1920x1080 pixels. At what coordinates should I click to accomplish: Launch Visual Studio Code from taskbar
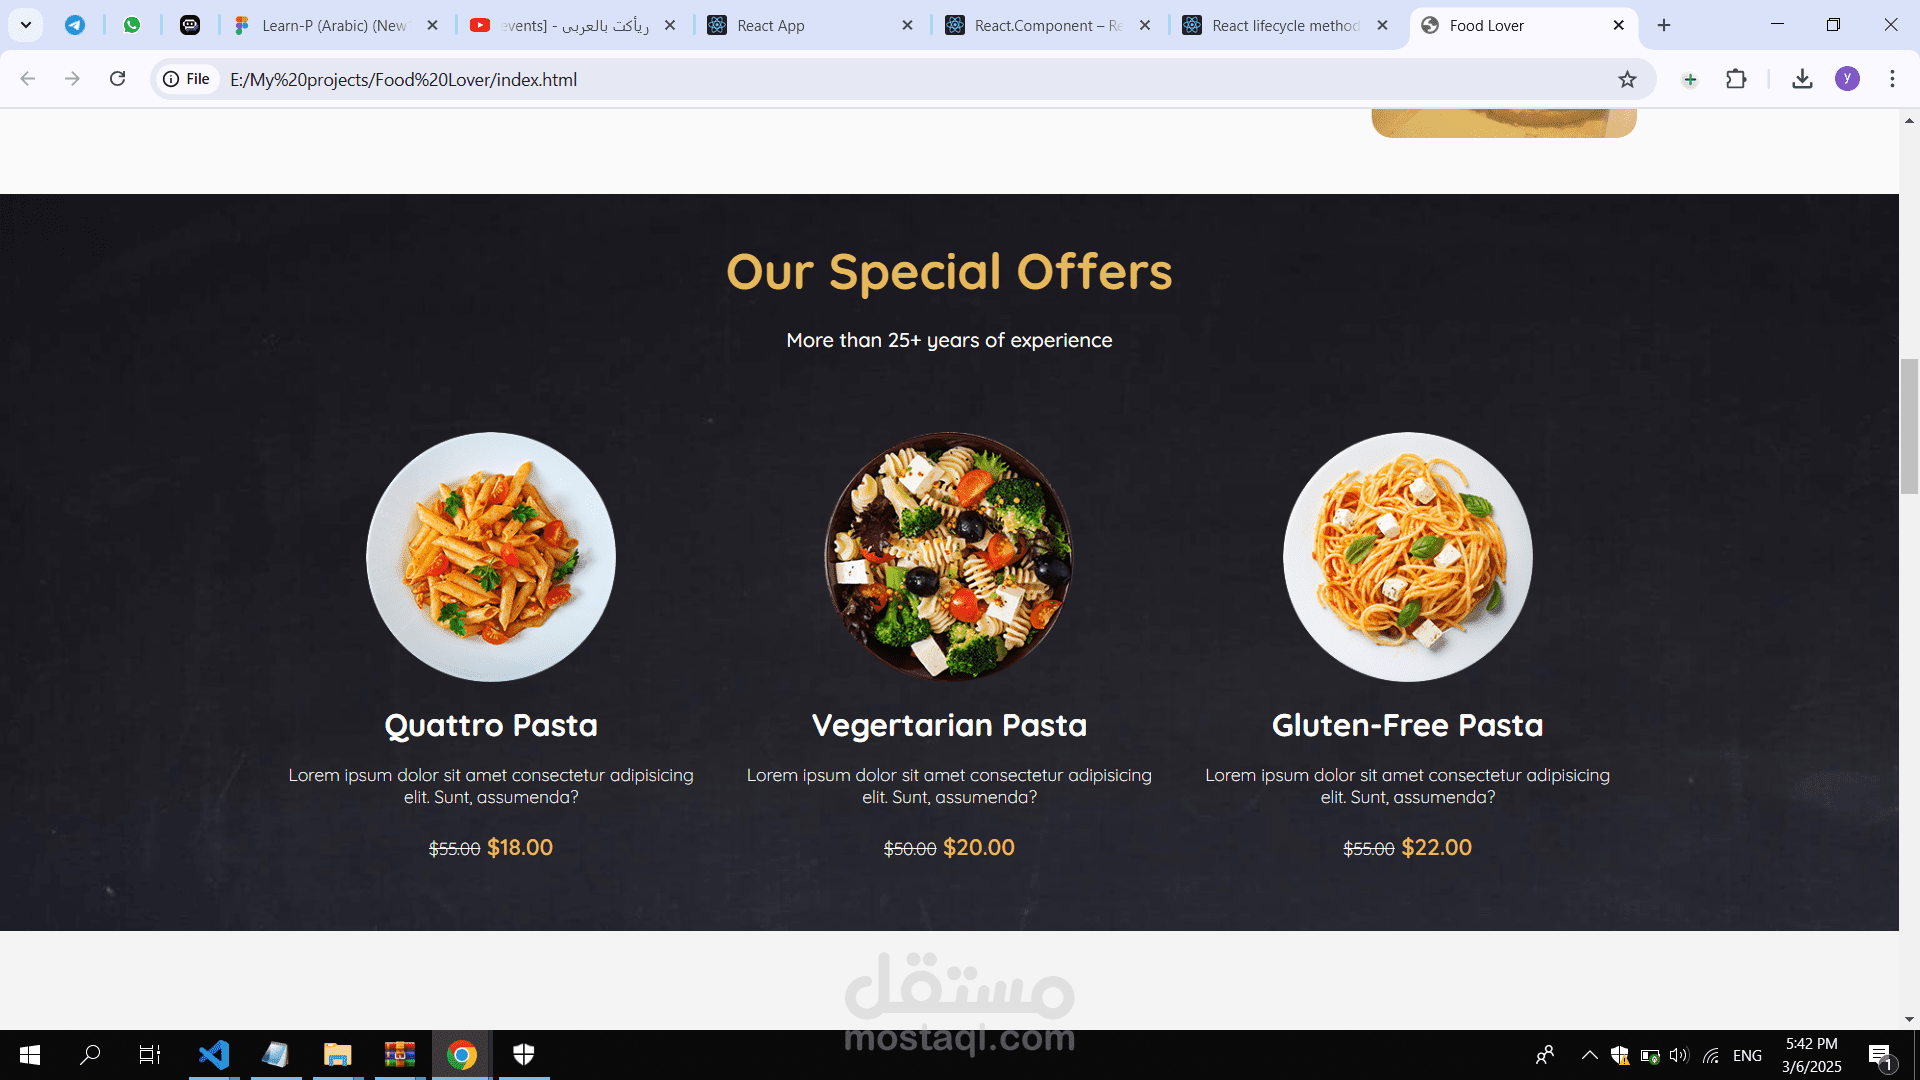pos(214,1055)
